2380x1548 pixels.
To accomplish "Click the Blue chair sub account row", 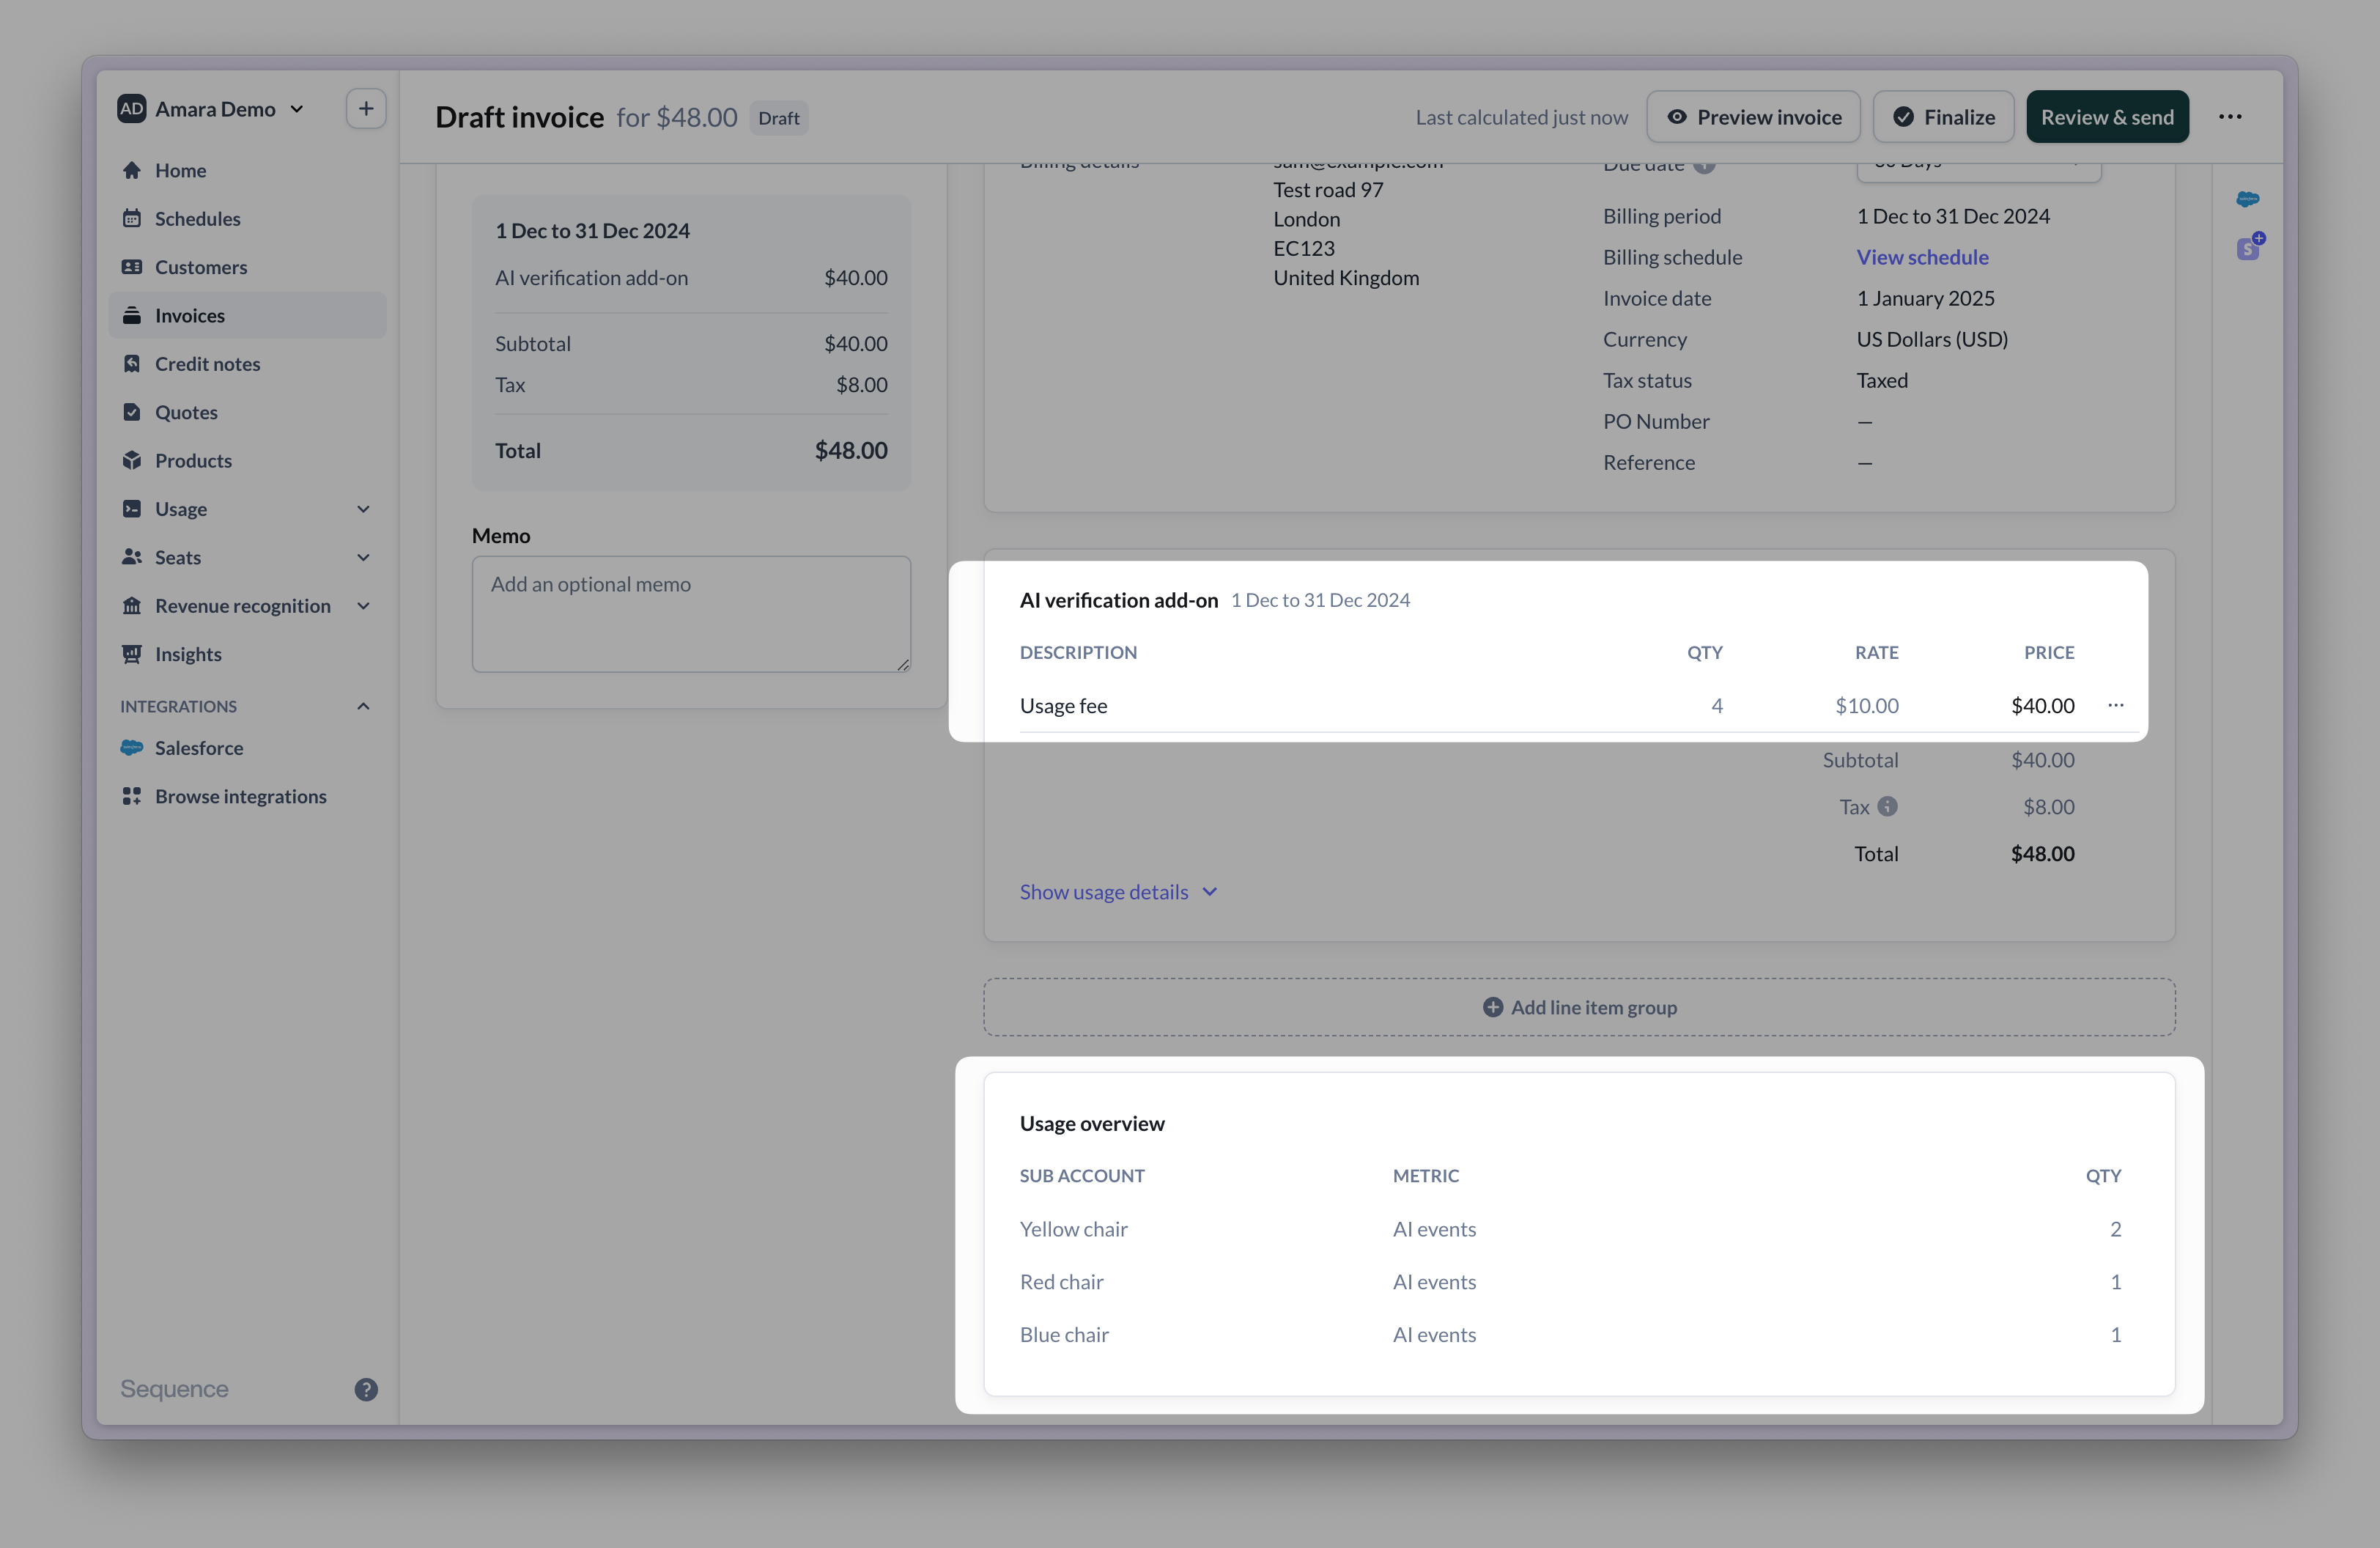I will tap(1570, 1335).
